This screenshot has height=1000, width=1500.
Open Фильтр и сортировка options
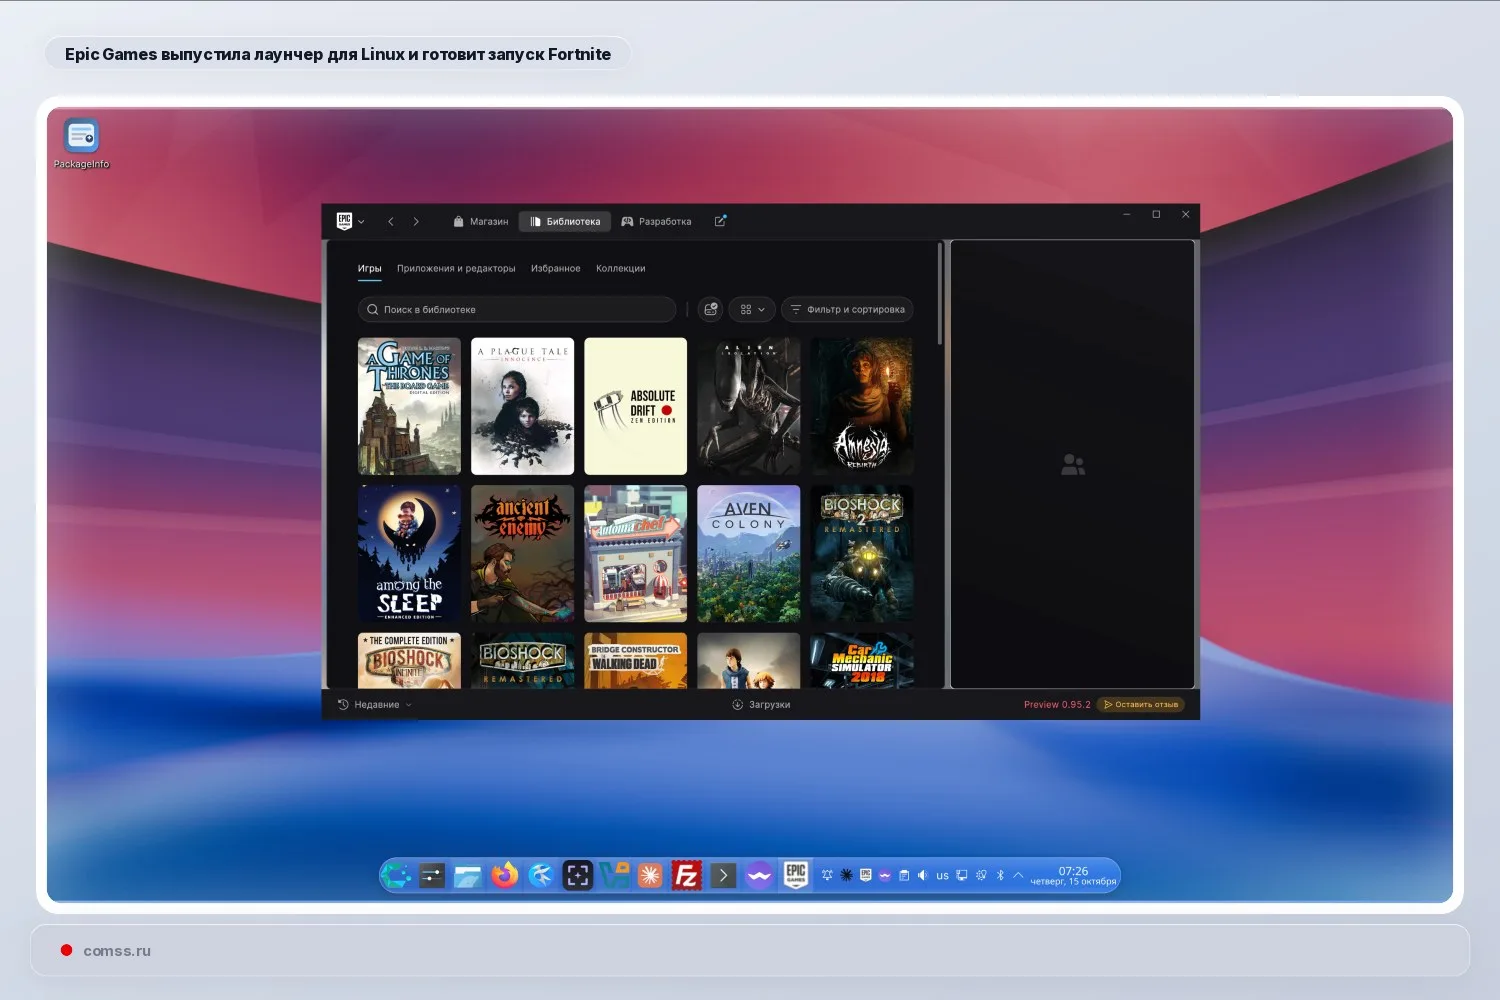coord(847,310)
